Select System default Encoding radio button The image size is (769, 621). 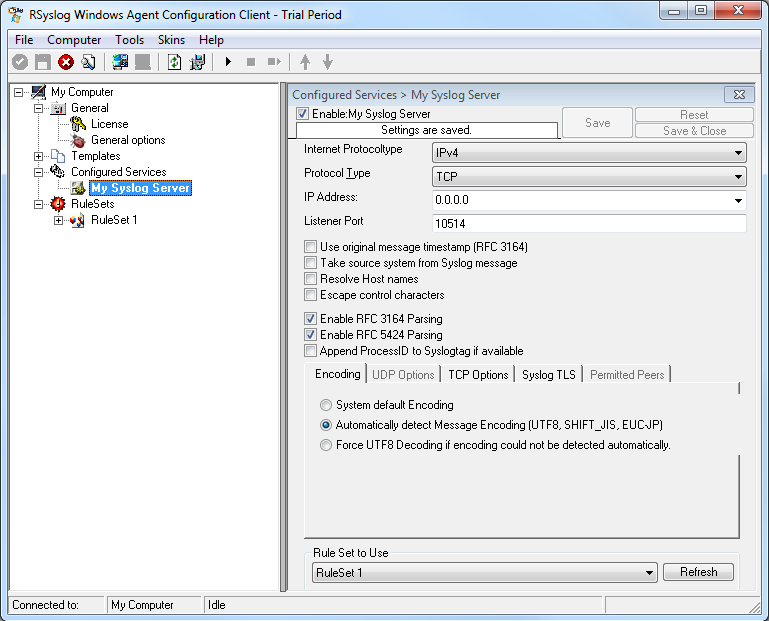click(326, 405)
